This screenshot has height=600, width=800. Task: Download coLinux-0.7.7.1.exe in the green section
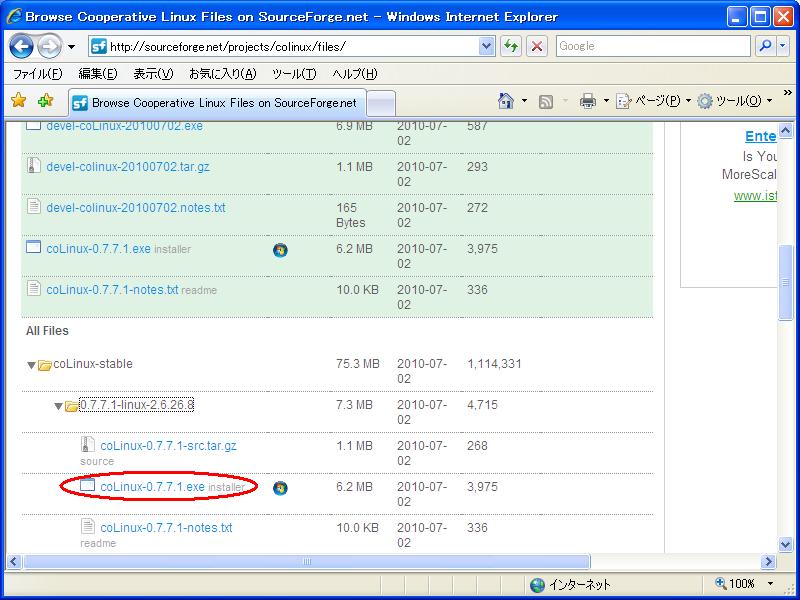[98, 248]
